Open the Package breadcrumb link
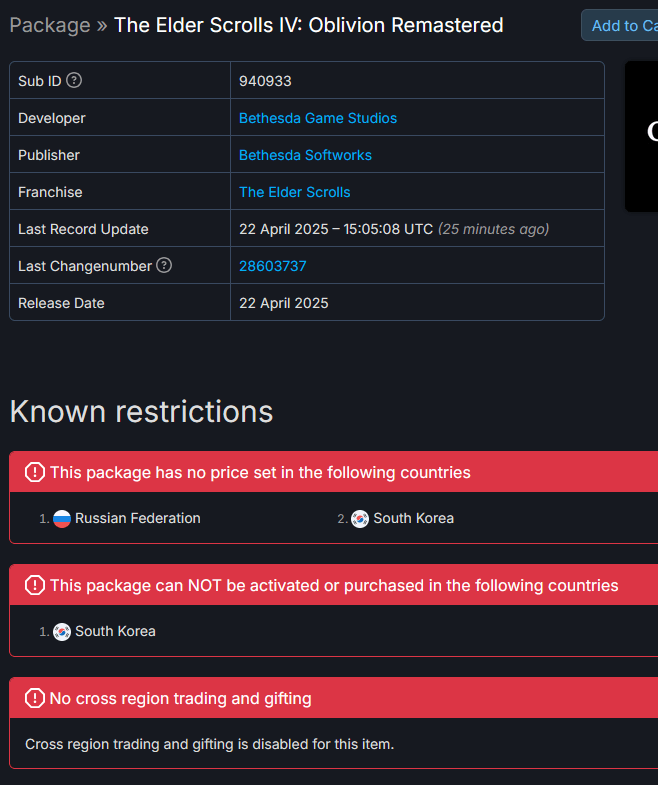The height and width of the screenshot is (785, 658). coord(50,25)
